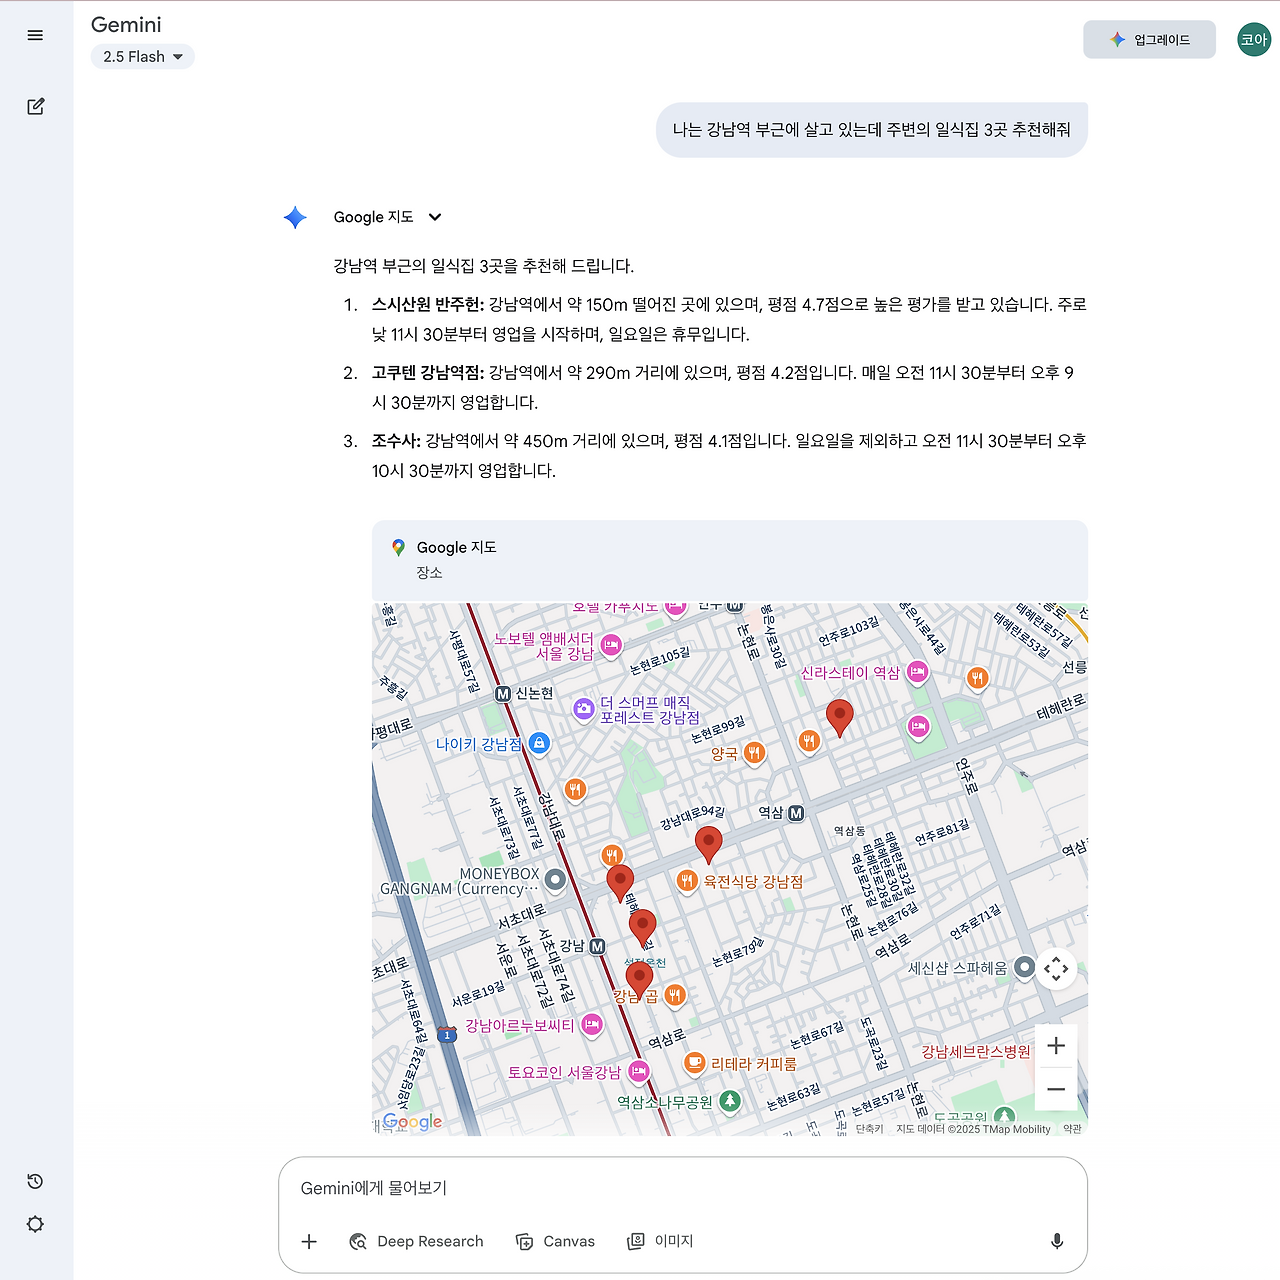Collapse the Google 지도 response with its chevron

pyautogui.click(x=434, y=217)
